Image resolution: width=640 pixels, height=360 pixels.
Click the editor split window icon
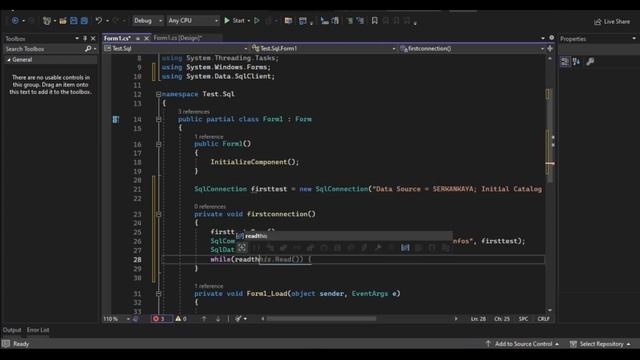(550, 48)
